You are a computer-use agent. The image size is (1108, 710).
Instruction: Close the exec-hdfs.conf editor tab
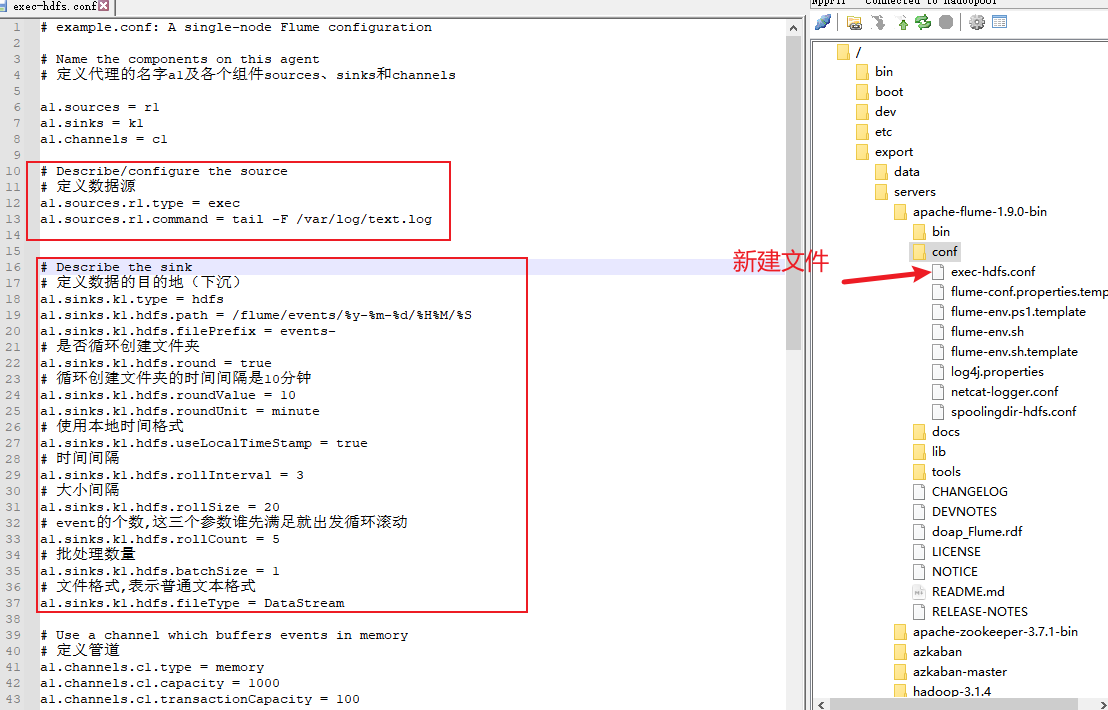(104, 6)
